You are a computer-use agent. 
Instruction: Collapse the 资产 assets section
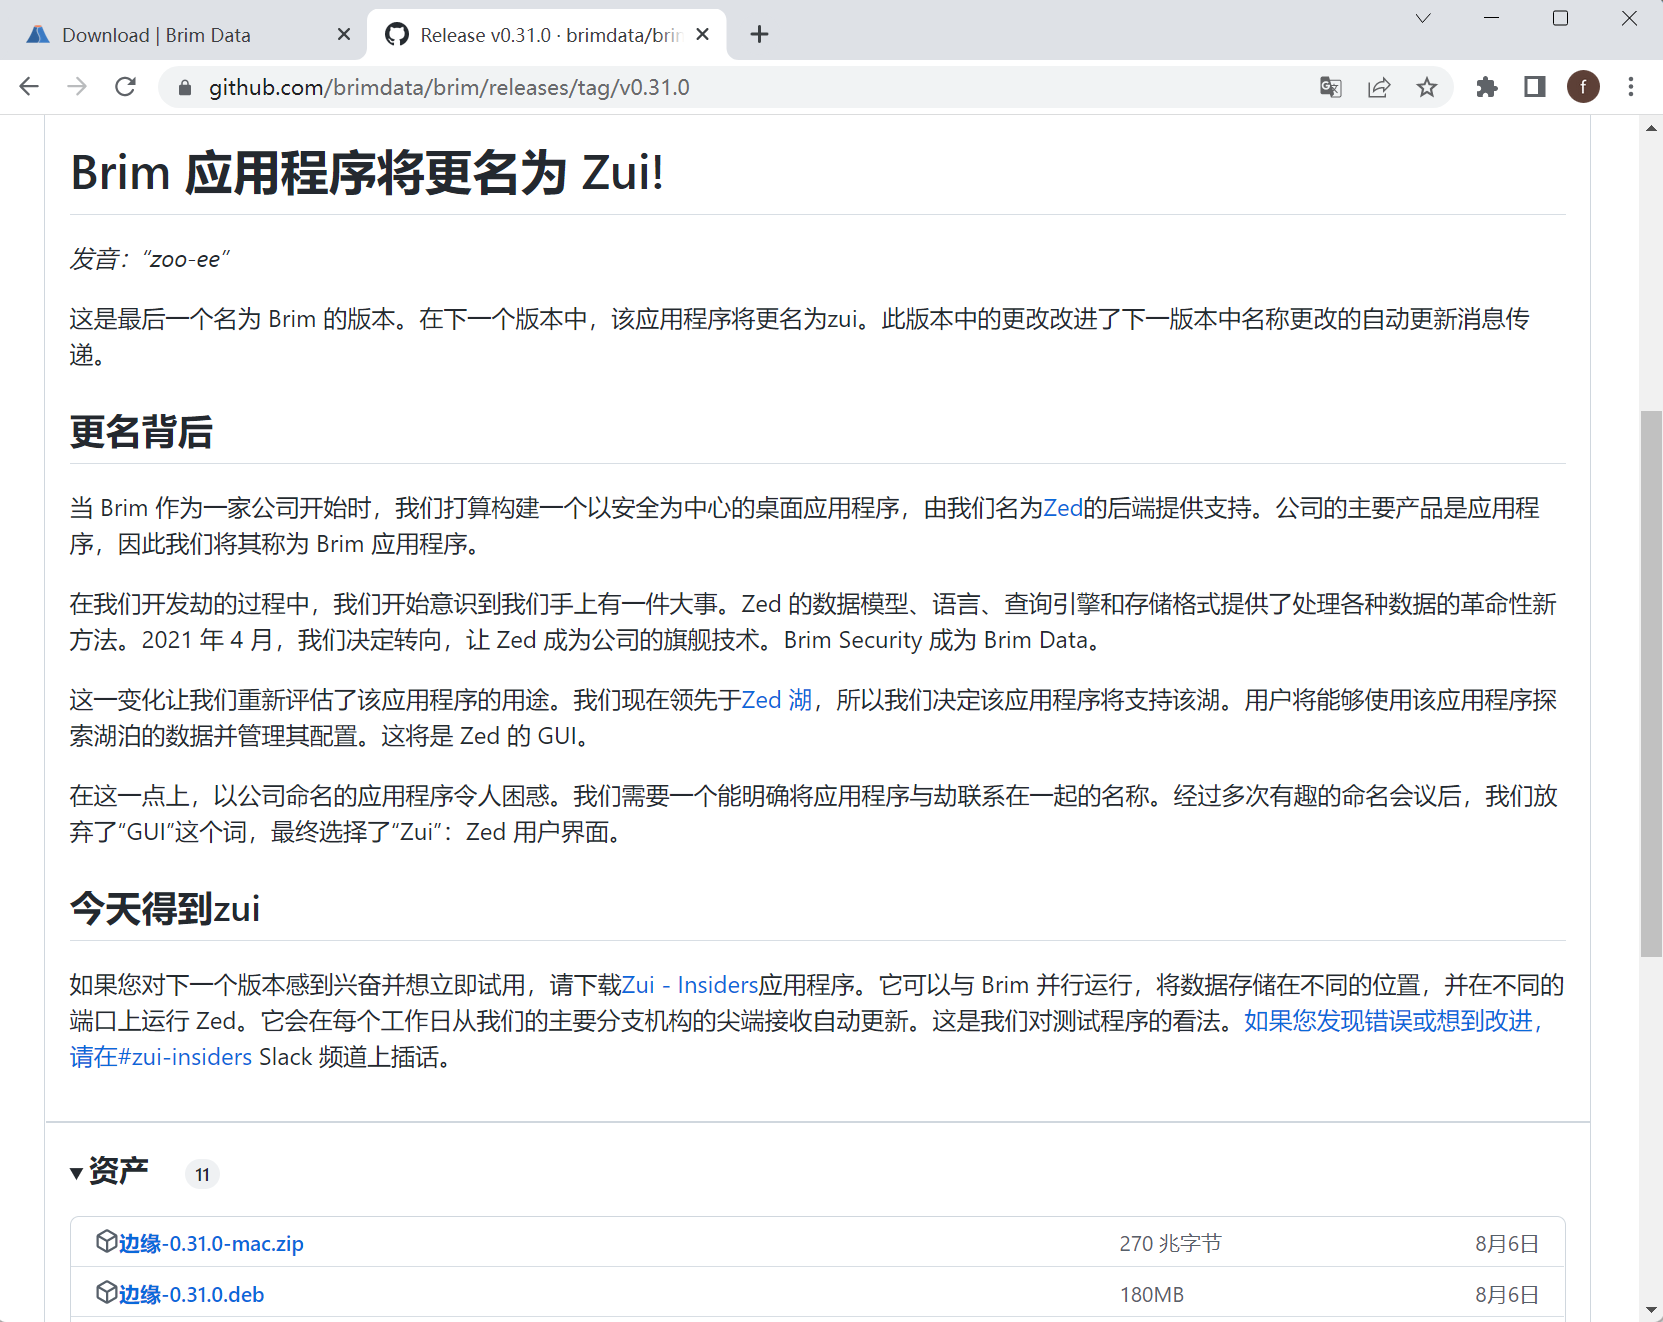pyautogui.click(x=109, y=1172)
